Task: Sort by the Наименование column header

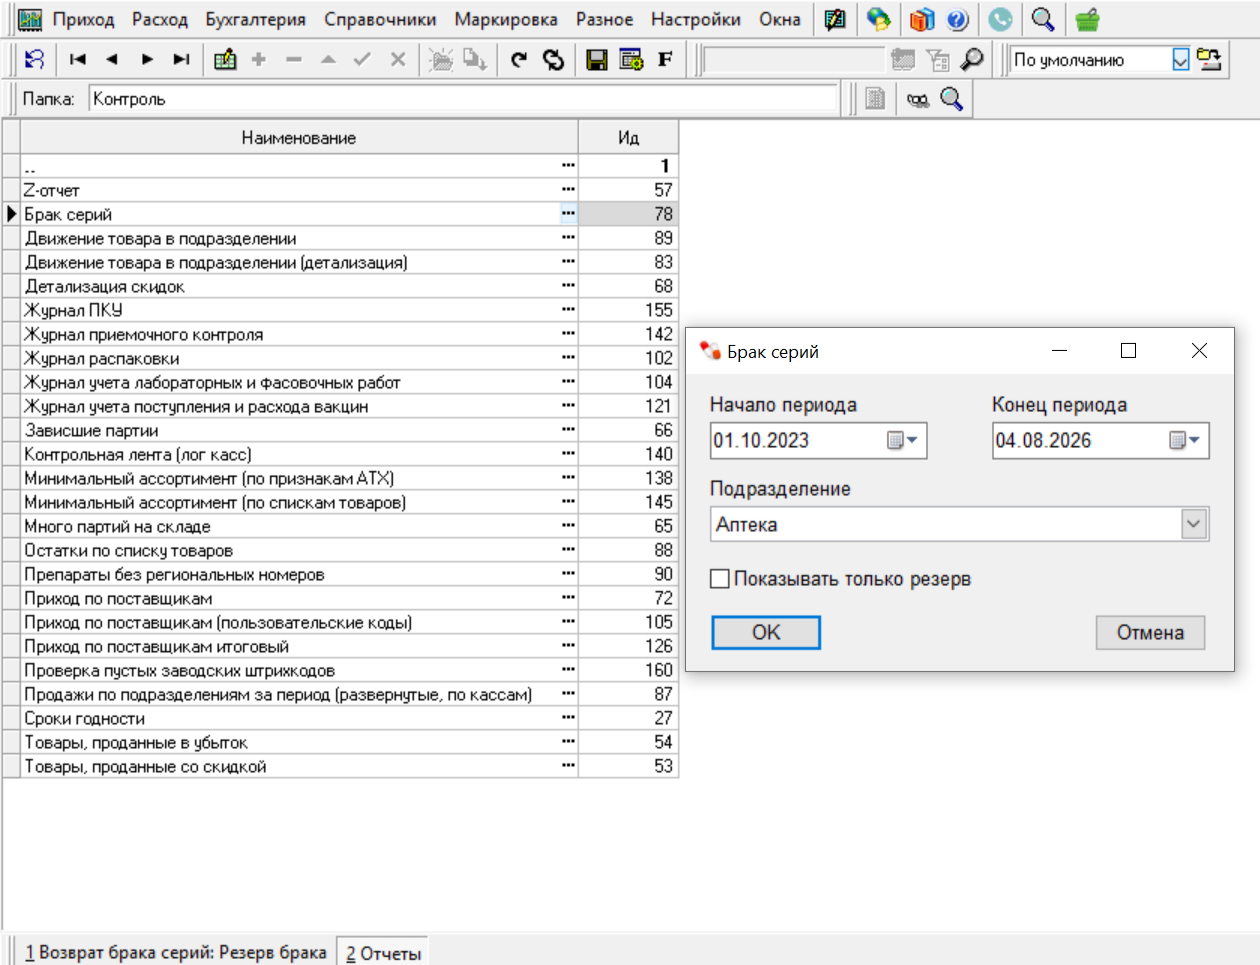Action: coord(299,138)
